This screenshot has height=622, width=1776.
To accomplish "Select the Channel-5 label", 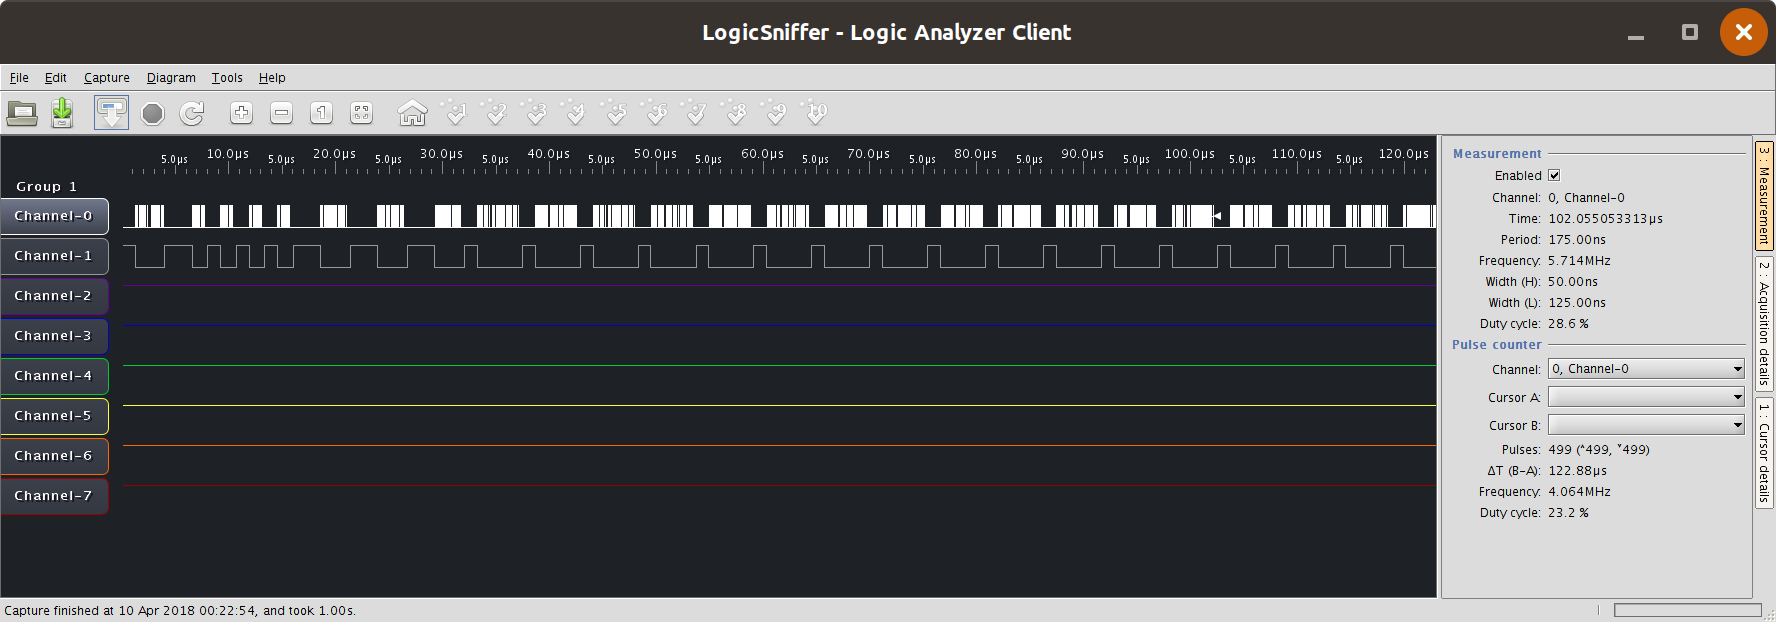I will pyautogui.click(x=54, y=416).
